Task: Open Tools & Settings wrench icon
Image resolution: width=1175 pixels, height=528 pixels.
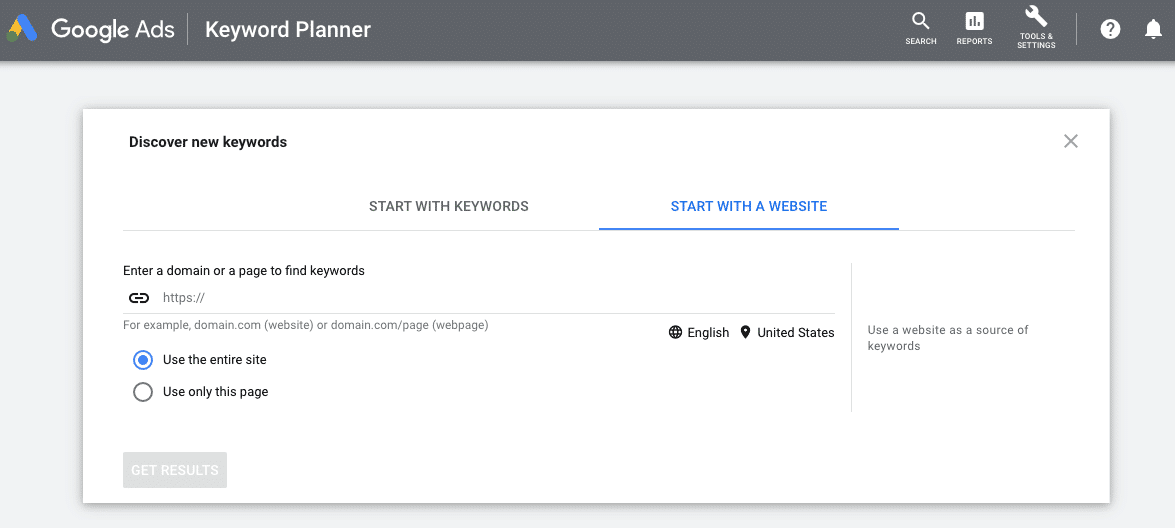Action: click(1036, 28)
